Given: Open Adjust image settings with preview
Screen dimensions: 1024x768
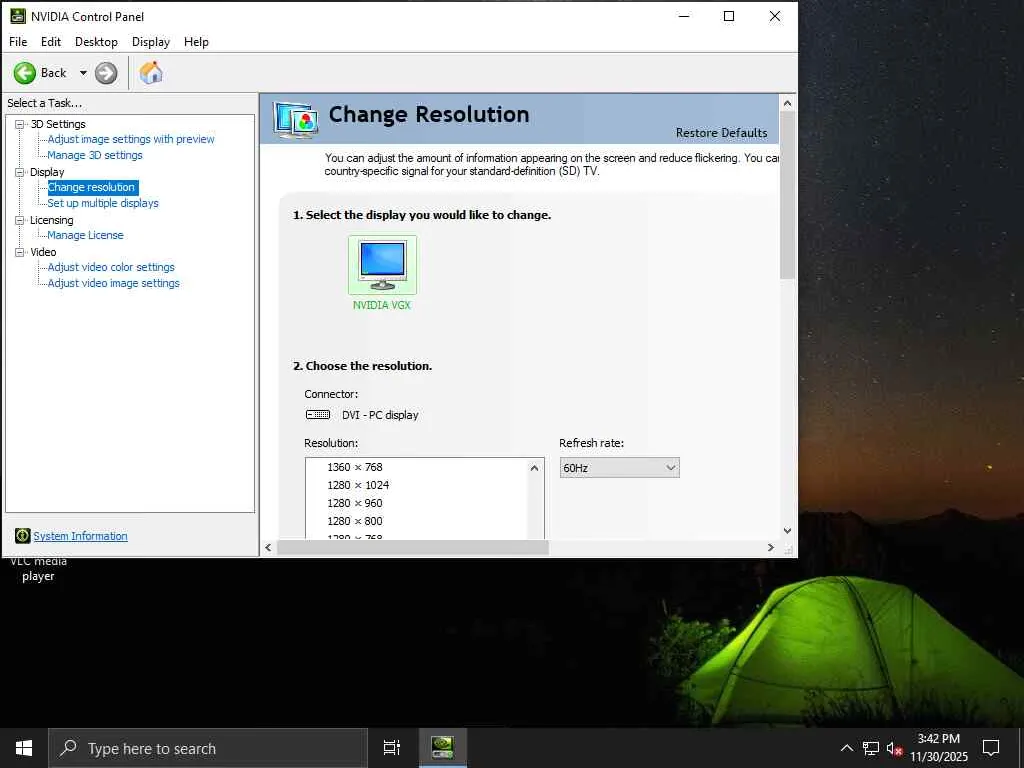Looking at the screenshot, I should point(131,139).
